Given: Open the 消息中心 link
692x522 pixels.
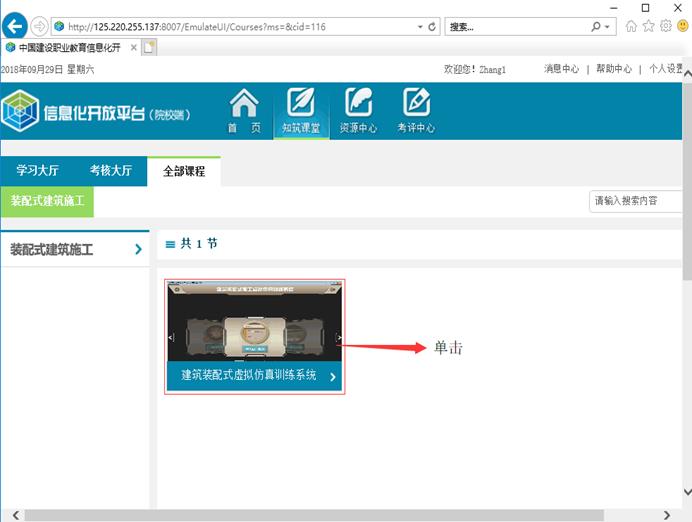Looking at the screenshot, I should point(561,69).
